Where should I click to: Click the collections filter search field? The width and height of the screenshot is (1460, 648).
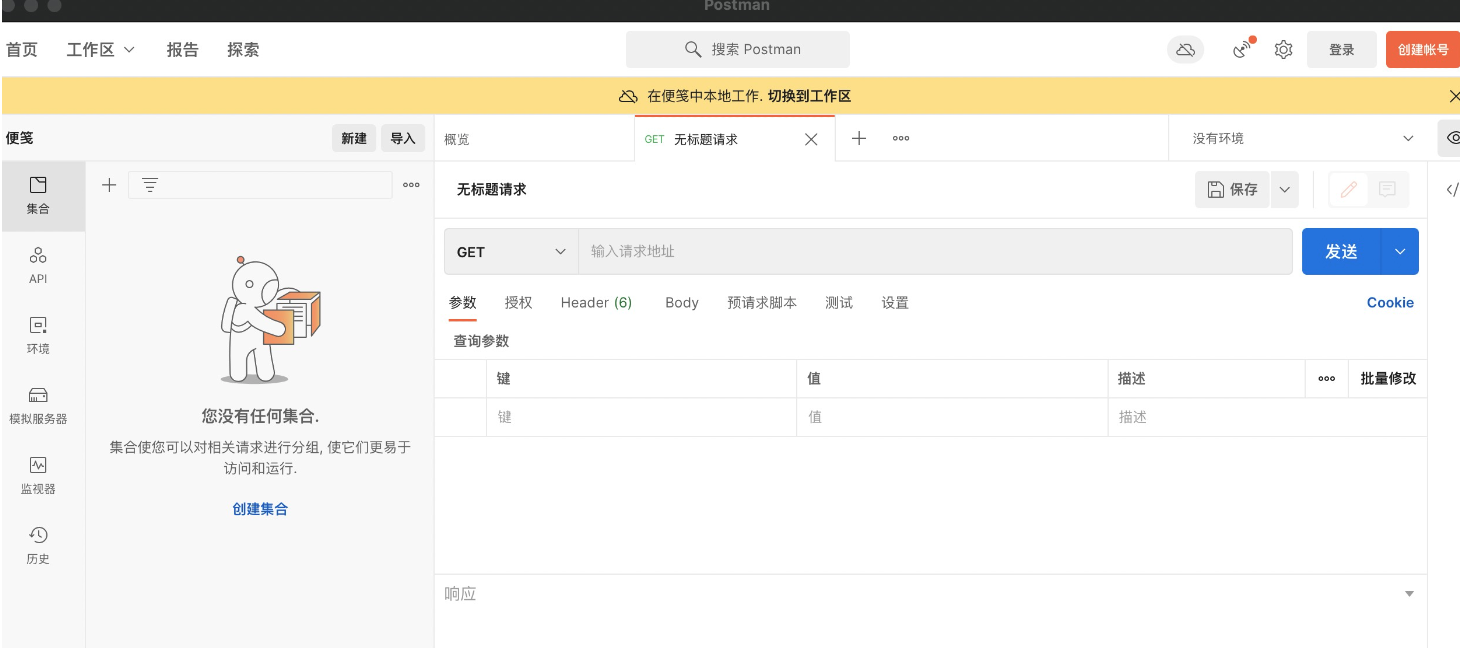(260, 185)
